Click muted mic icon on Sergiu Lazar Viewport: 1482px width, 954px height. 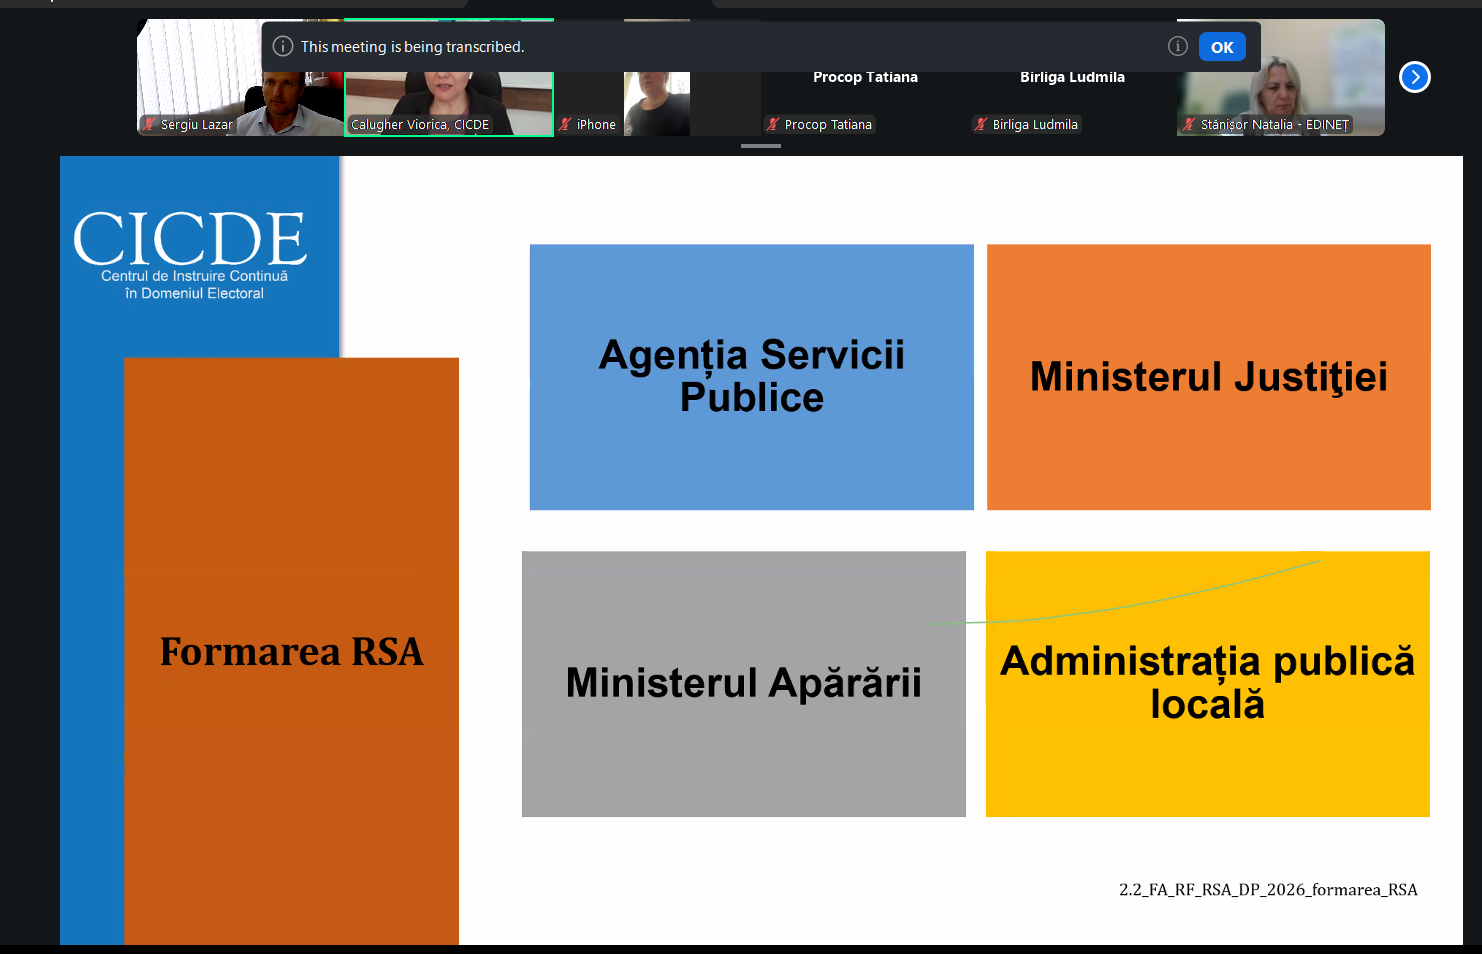150,124
